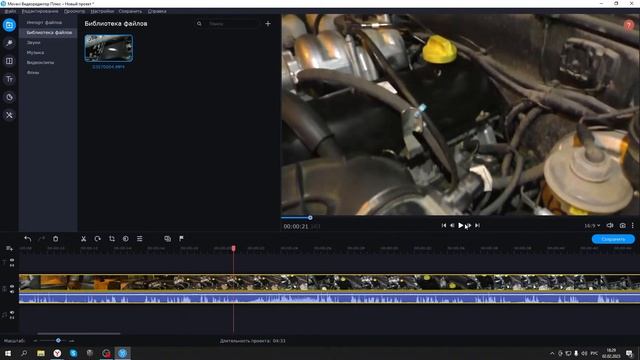Open the Сохранить menu in menu bar

[130, 11]
